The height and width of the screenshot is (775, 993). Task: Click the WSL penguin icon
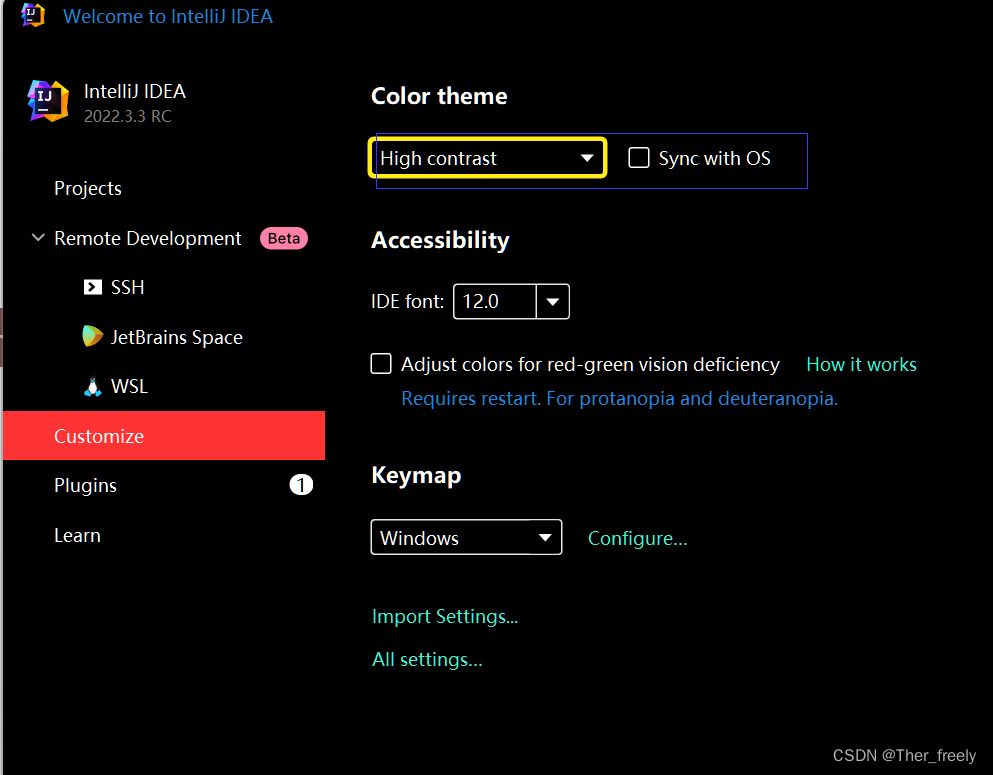pos(93,386)
